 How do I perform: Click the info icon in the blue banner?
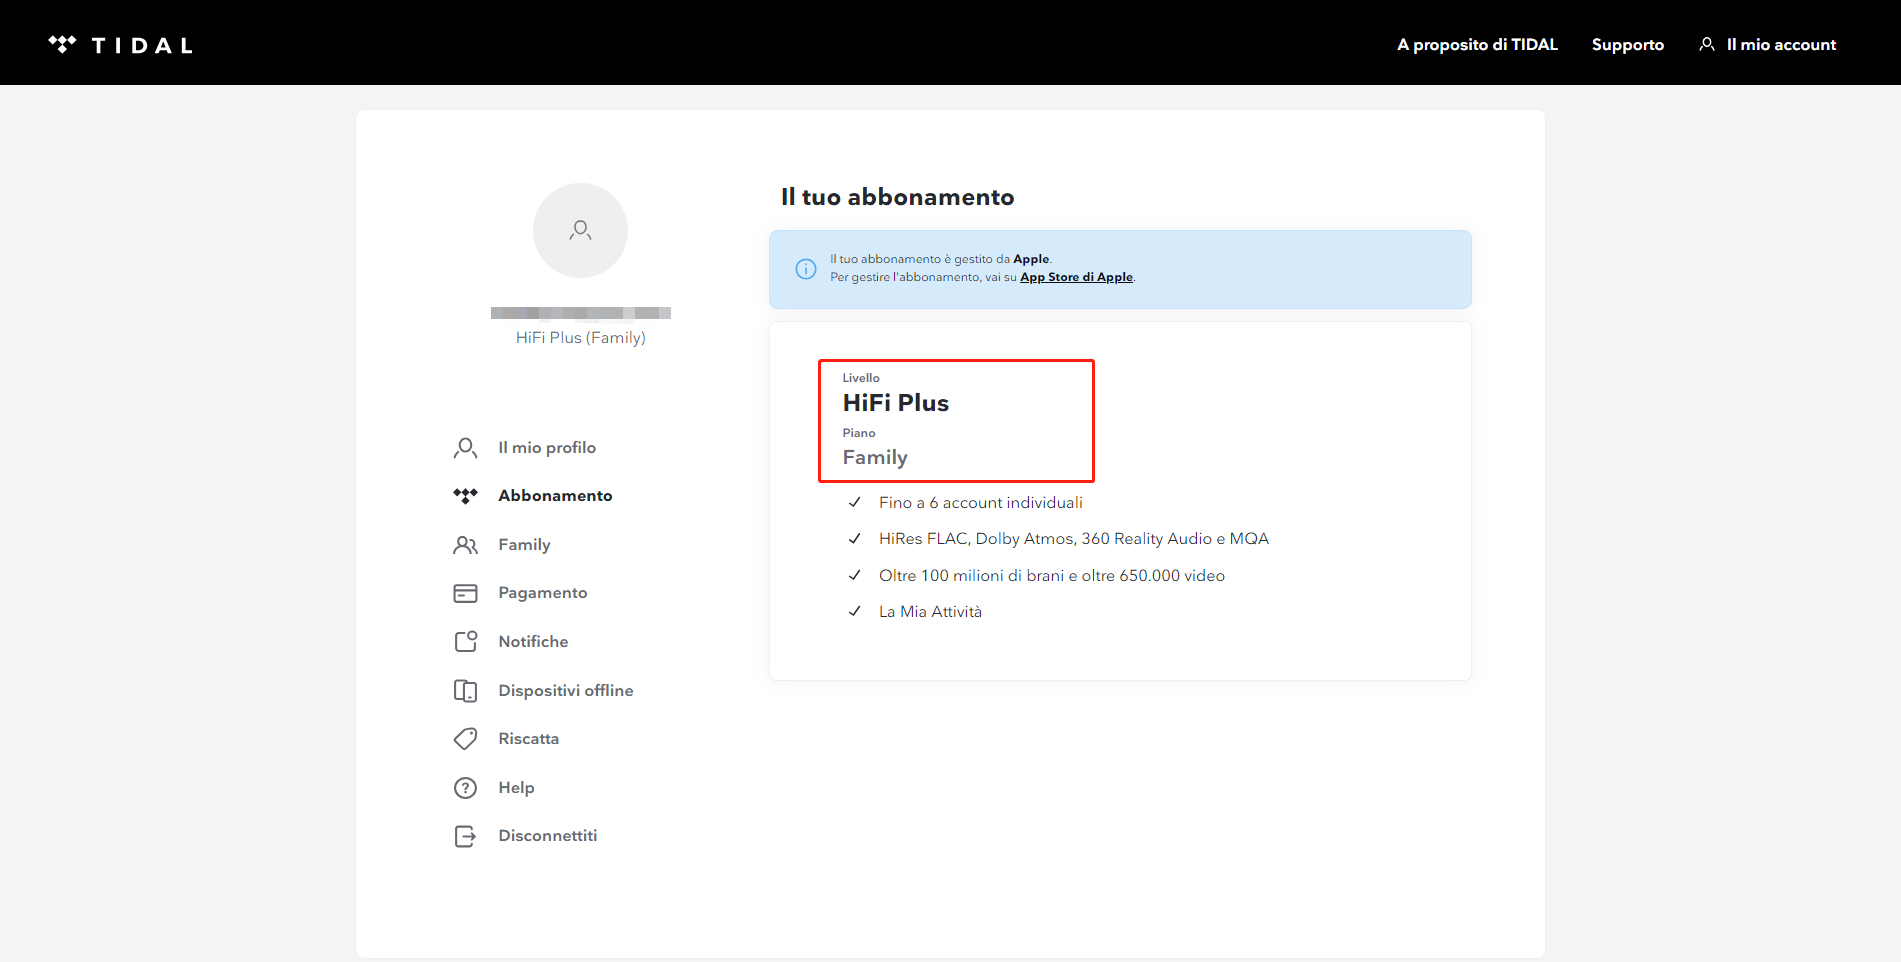coord(806,269)
